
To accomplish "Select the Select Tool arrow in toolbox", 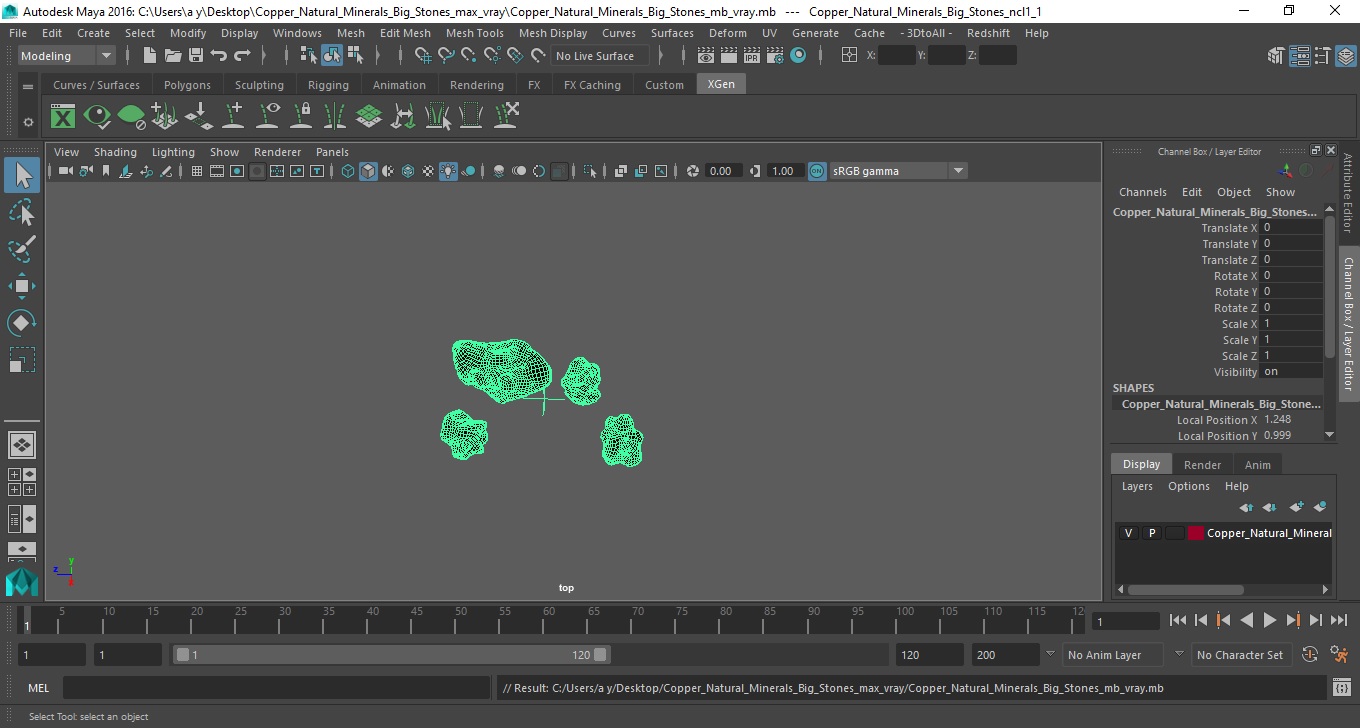I will pyautogui.click(x=22, y=176).
